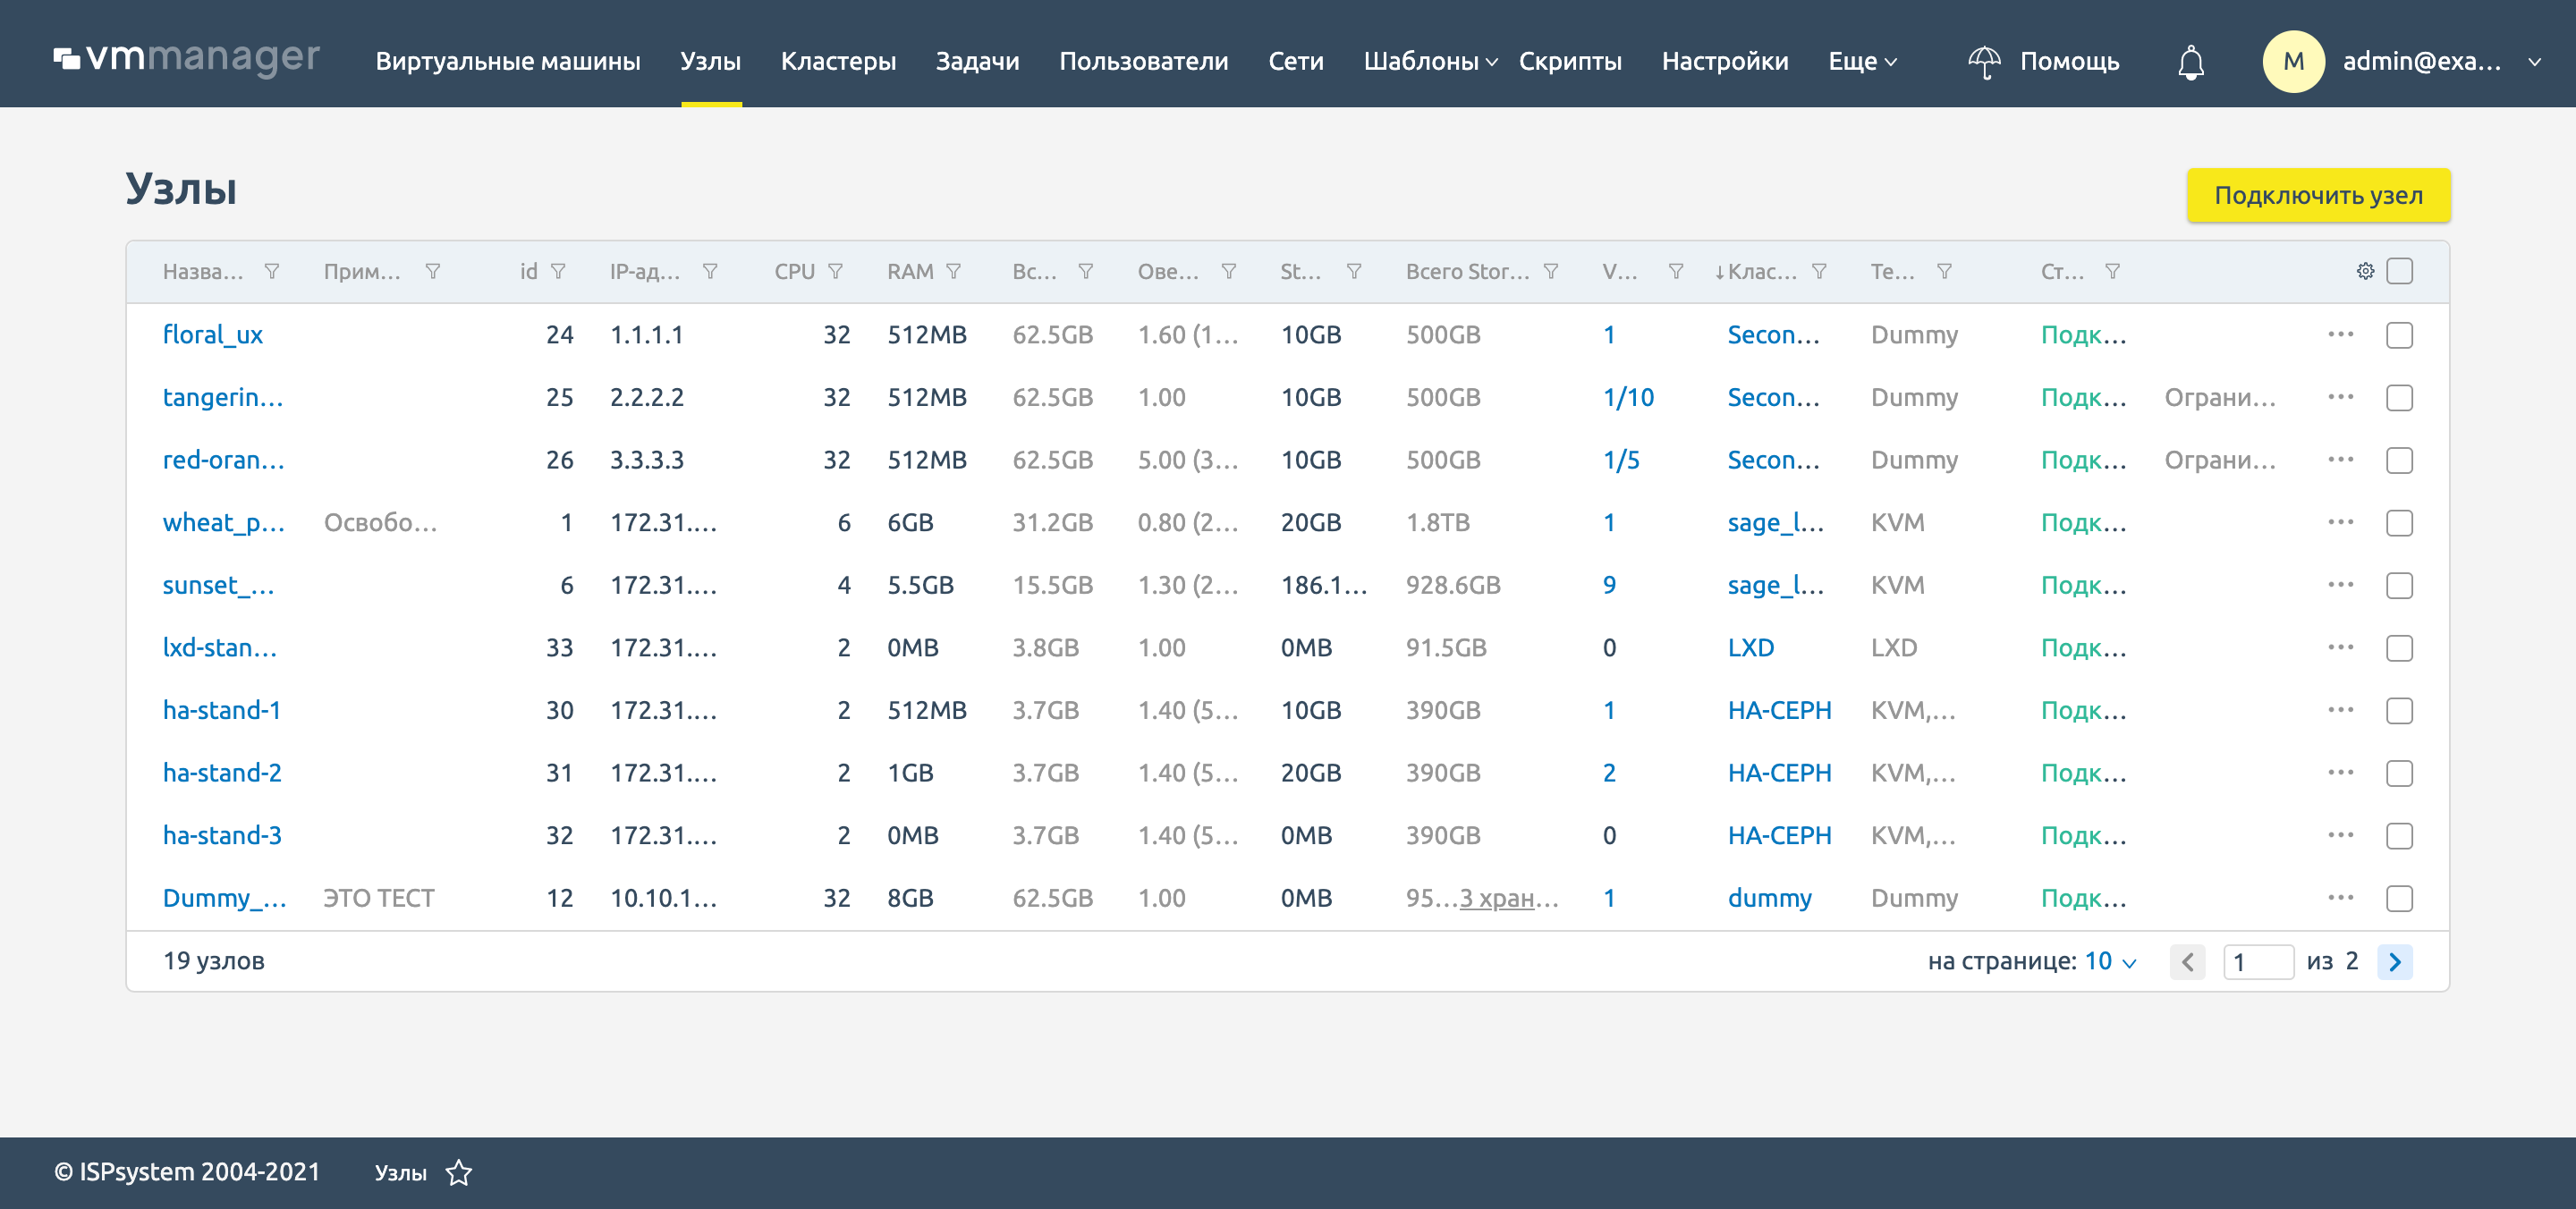
Task: Filter by Всего Storage funnel
Action: [1551, 271]
